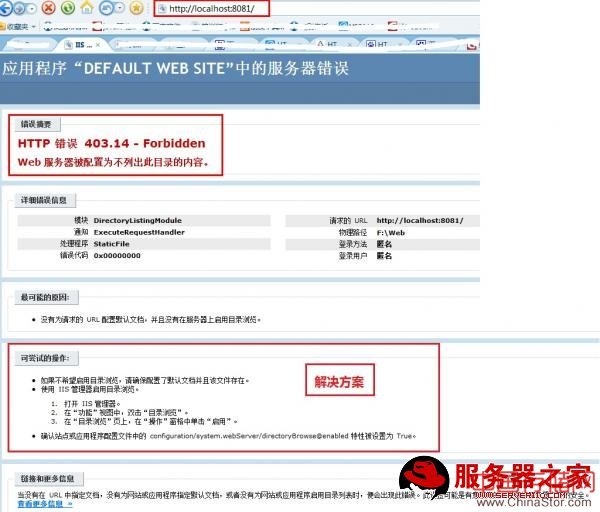Click the green refresh page icon
The width and height of the screenshot is (600, 512).
(68, 8)
